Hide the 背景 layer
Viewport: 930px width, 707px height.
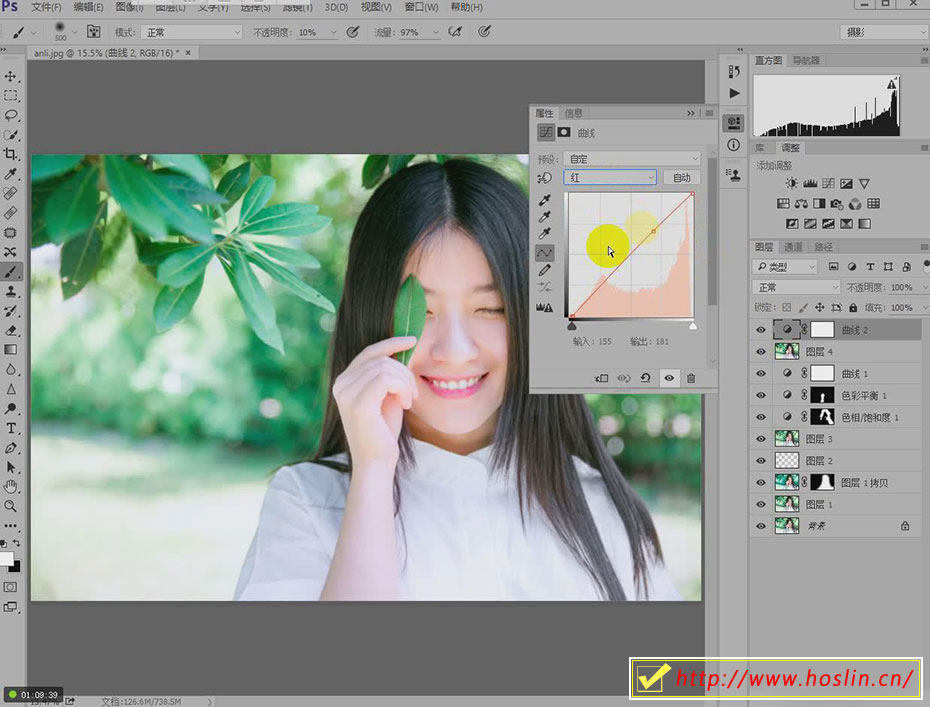pyautogui.click(x=761, y=526)
